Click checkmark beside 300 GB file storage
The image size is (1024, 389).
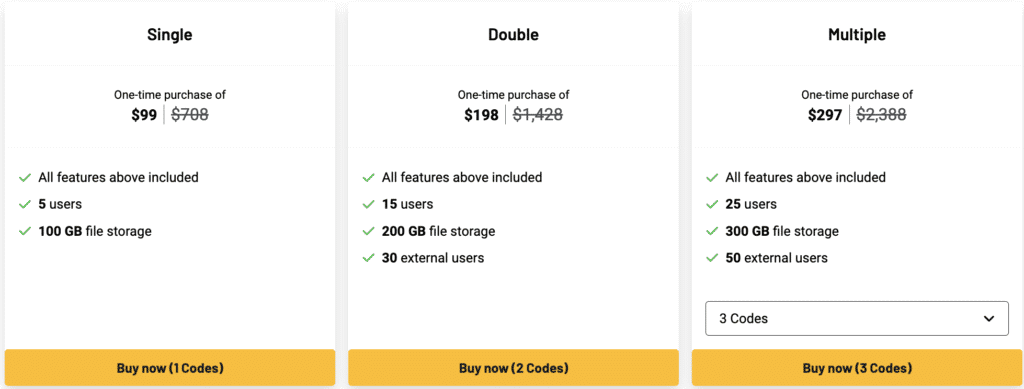coord(712,231)
